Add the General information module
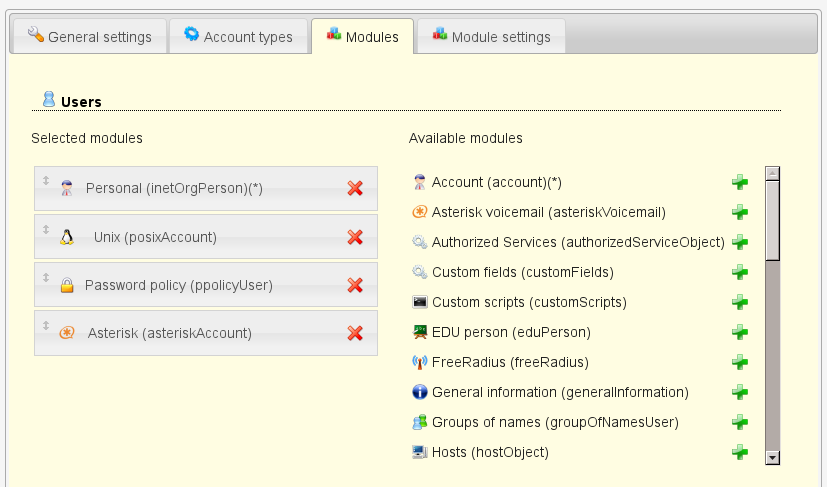Image resolution: width=827 pixels, height=487 pixels. click(739, 392)
